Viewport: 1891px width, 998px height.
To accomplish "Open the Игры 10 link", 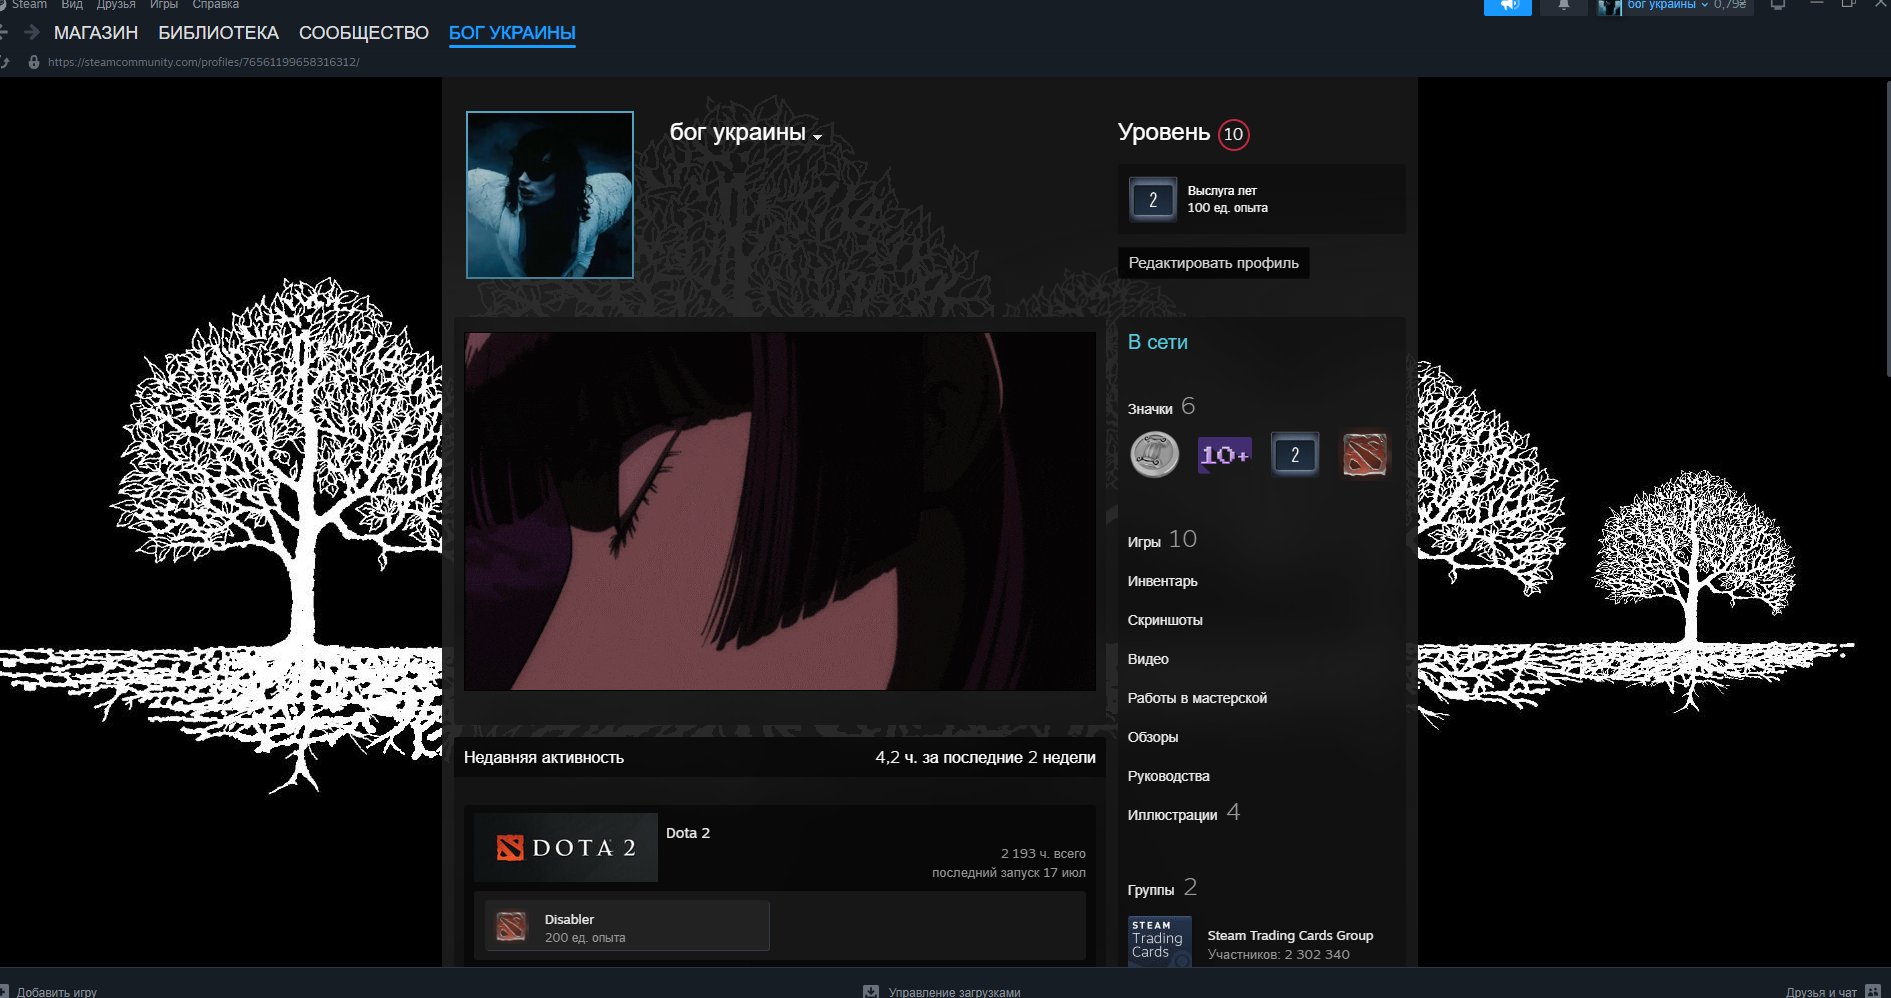I will click(x=1162, y=540).
